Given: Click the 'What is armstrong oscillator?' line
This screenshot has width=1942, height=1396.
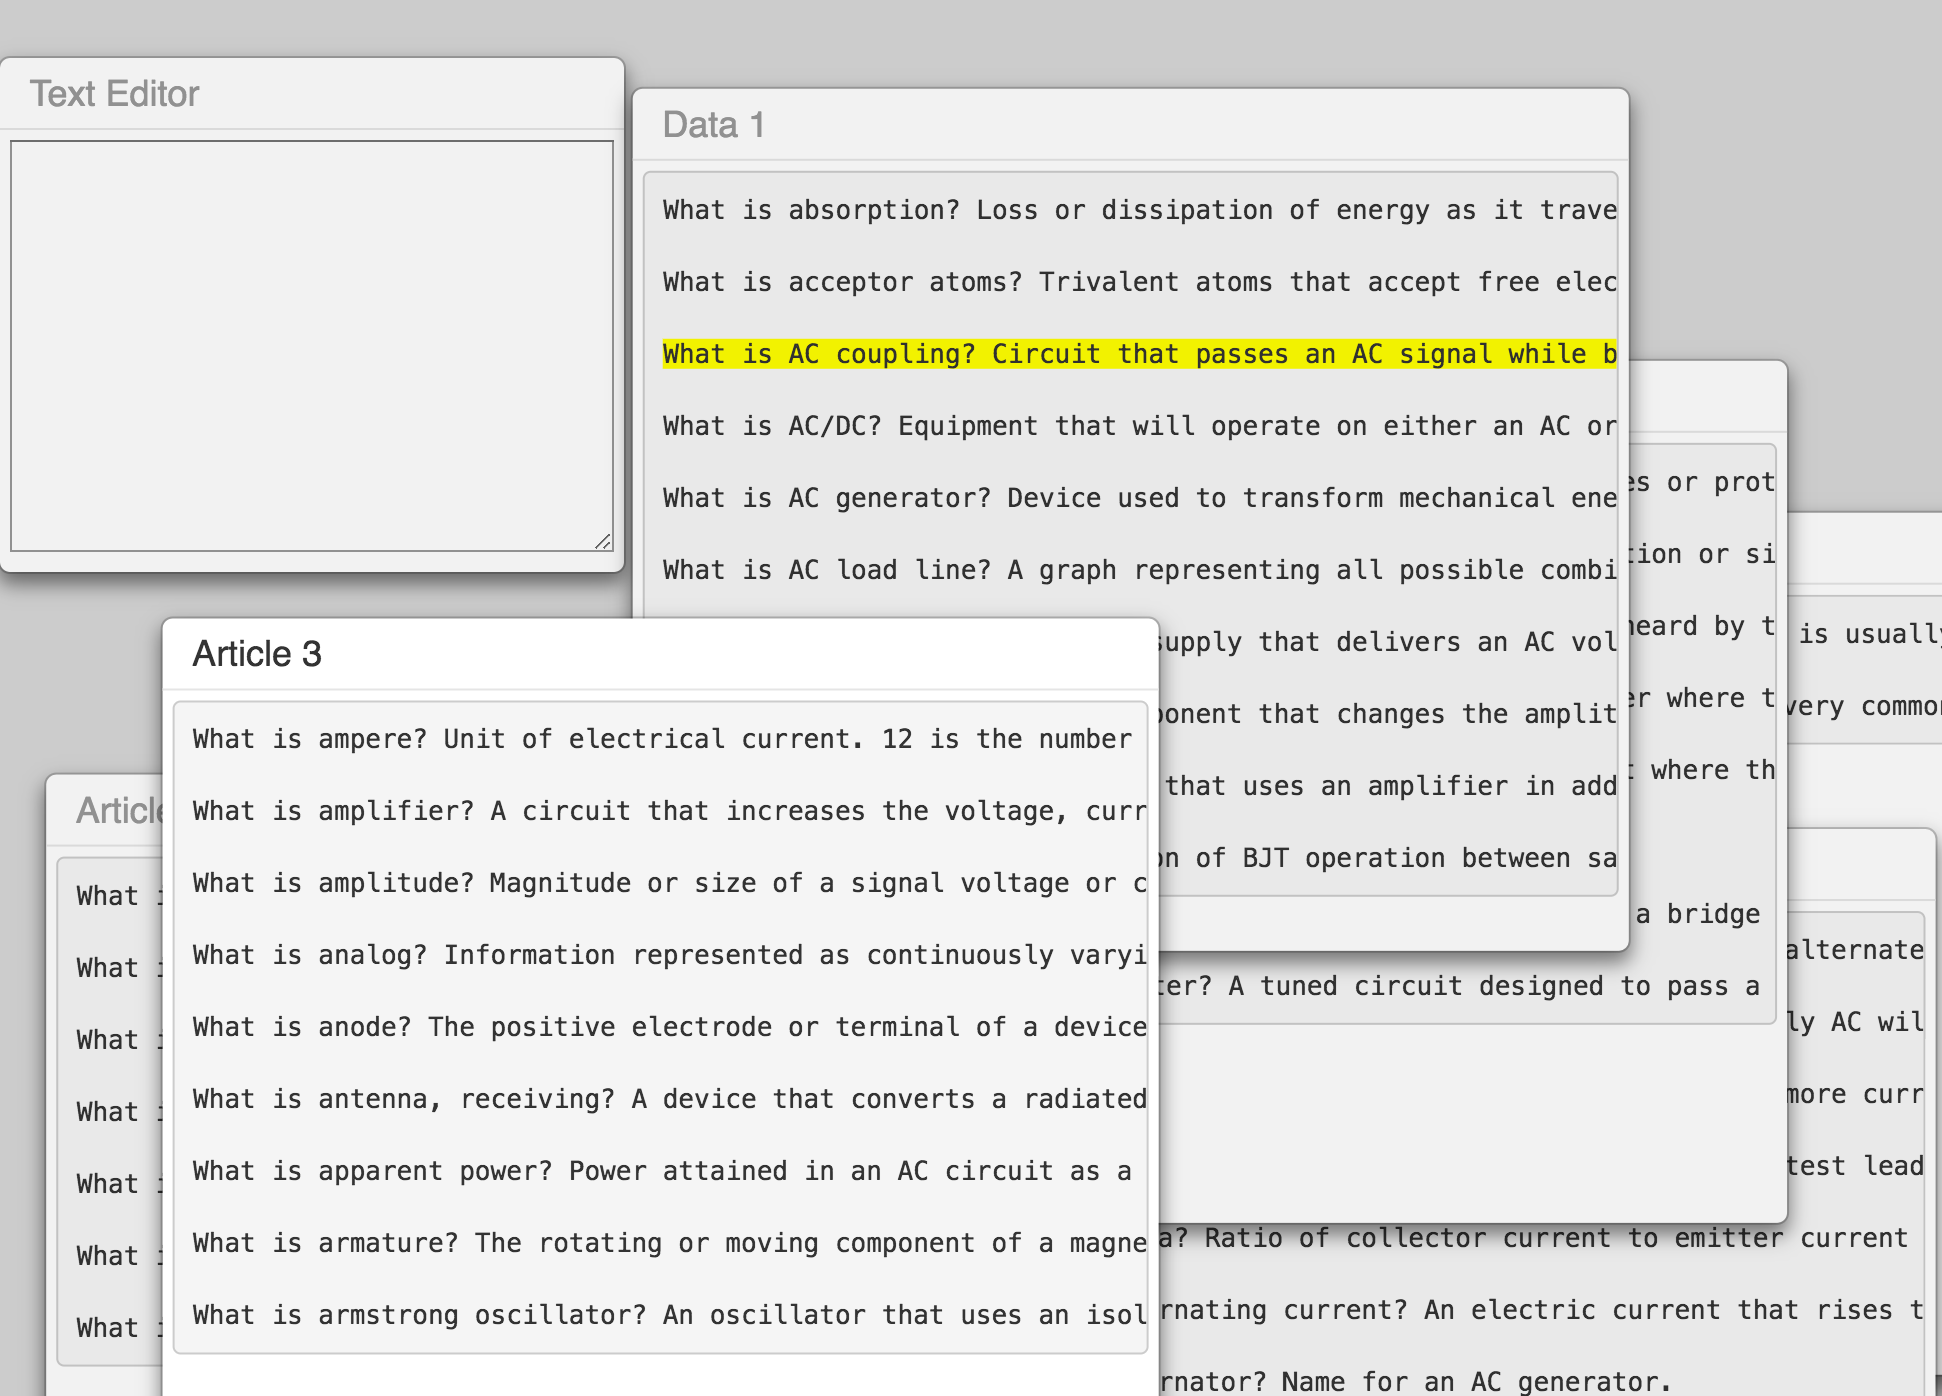Looking at the screenshot, I should 660,1315.
